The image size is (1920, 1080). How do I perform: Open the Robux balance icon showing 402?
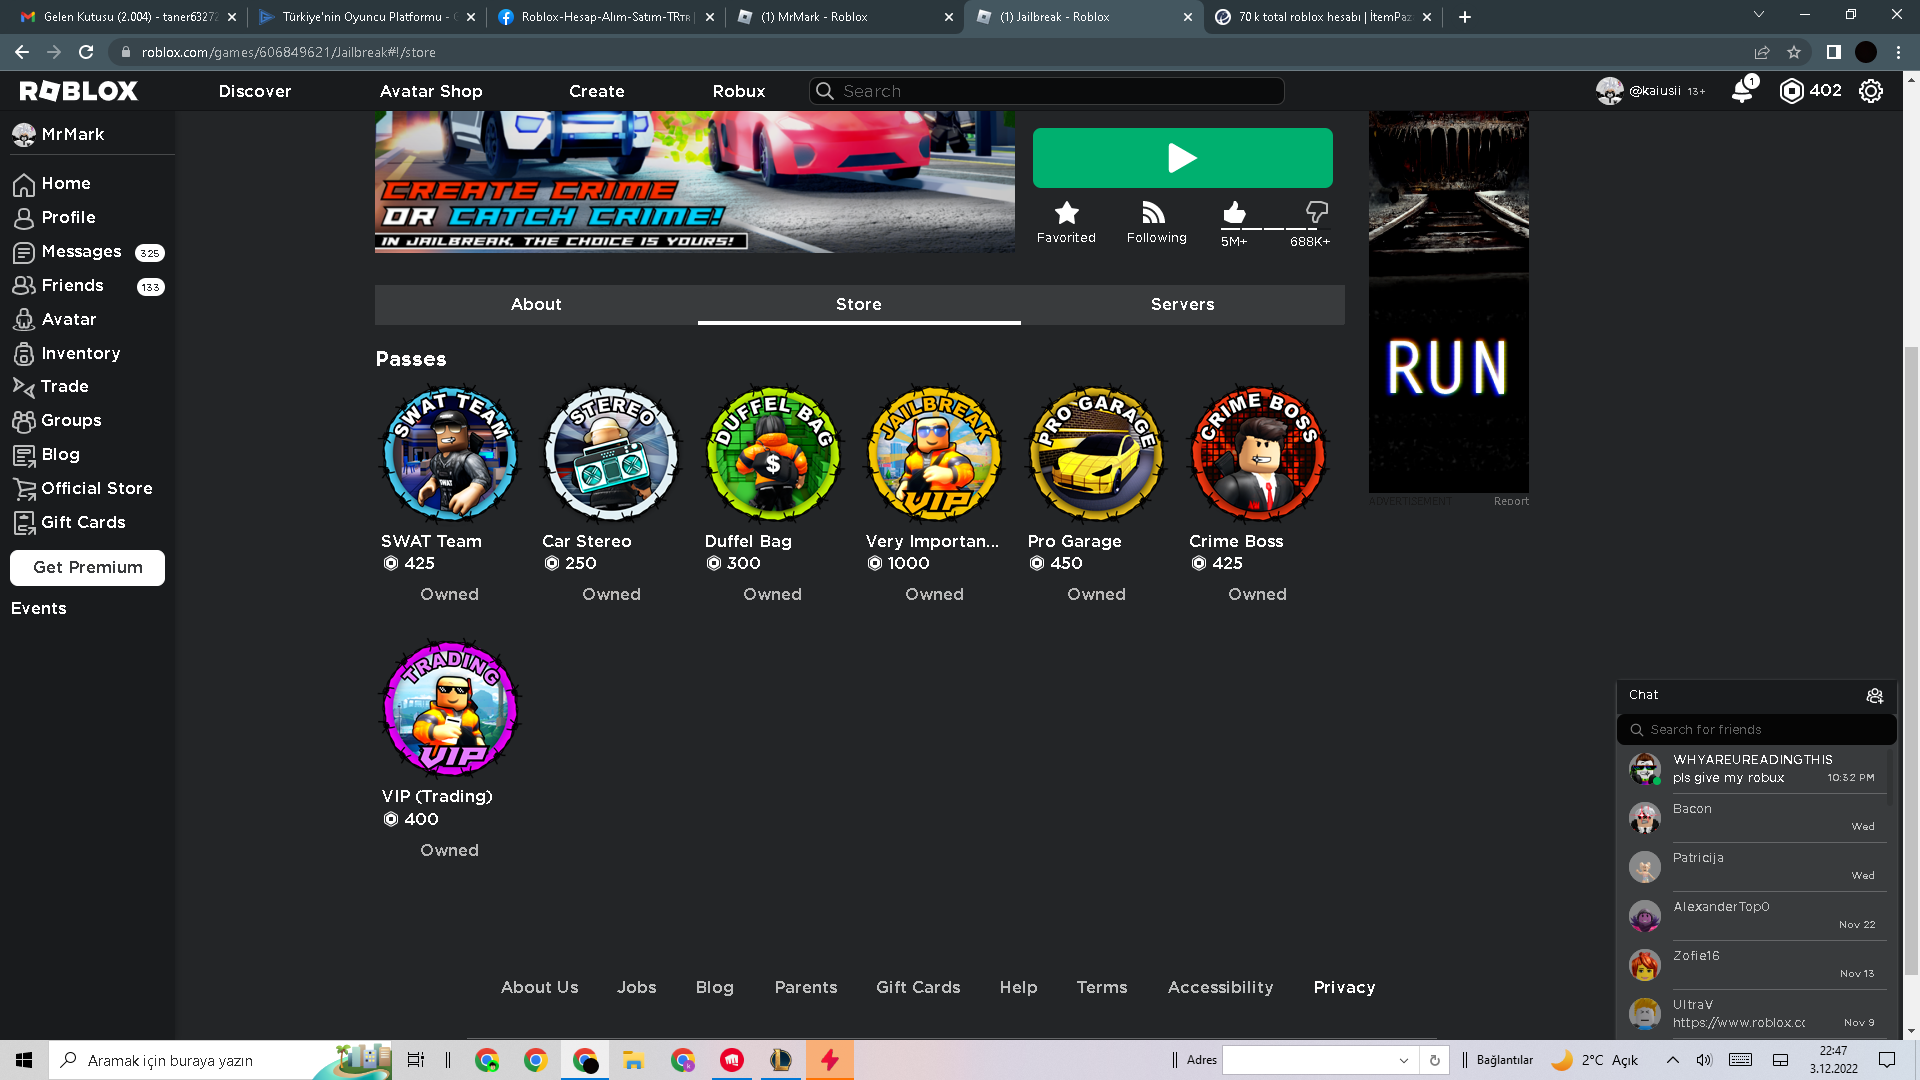tap(1791, 91)
